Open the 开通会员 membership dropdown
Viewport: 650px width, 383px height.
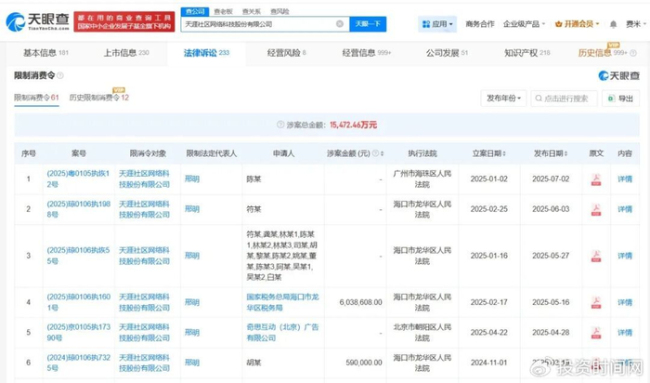[x=577, y=24]
